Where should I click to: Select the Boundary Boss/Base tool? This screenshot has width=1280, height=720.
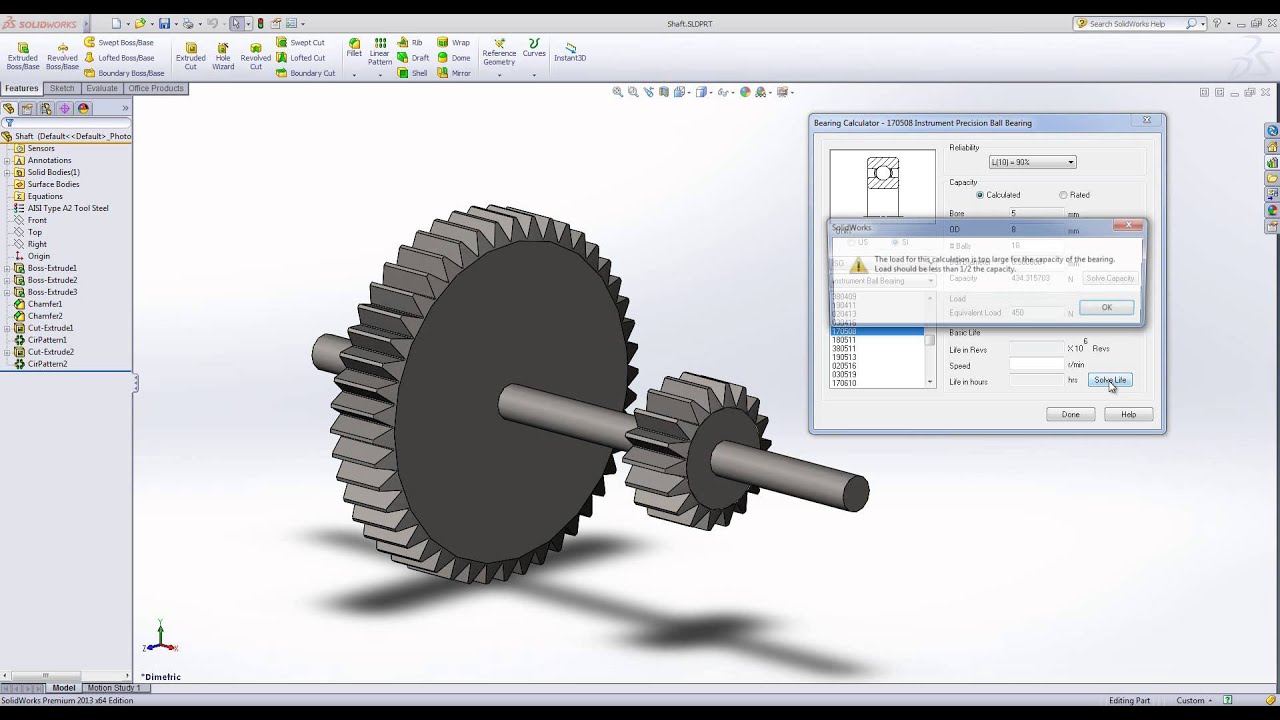coord(124,73)
